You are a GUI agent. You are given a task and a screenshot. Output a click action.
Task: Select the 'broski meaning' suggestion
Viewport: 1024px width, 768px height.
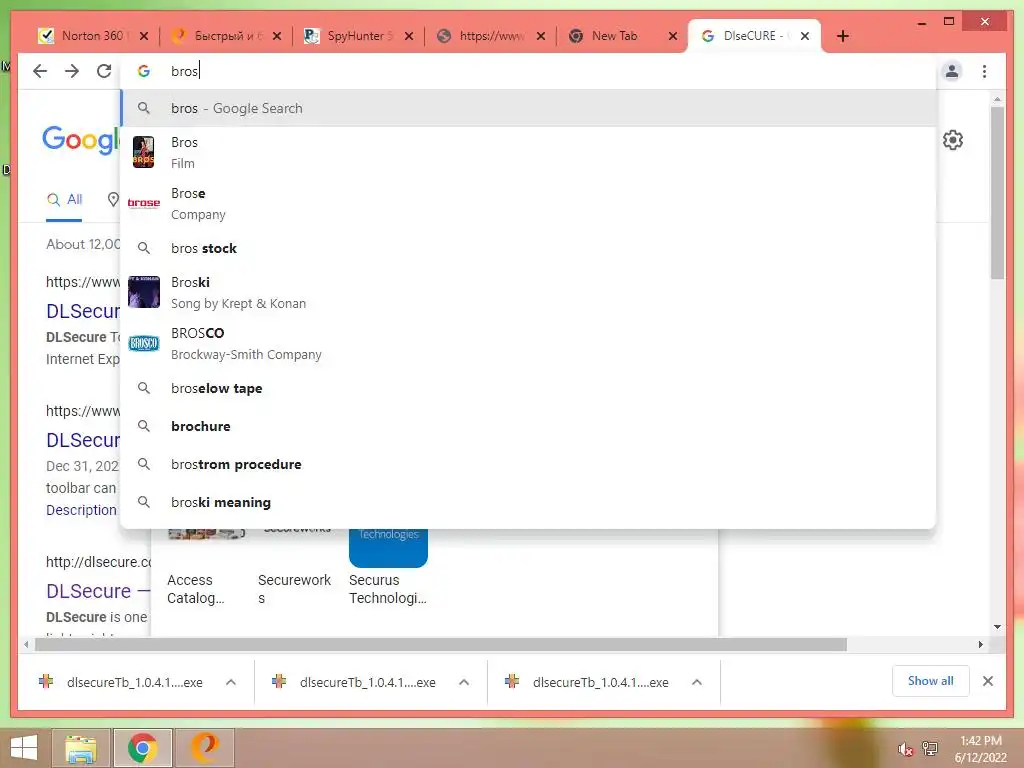(x=528, y=502)
